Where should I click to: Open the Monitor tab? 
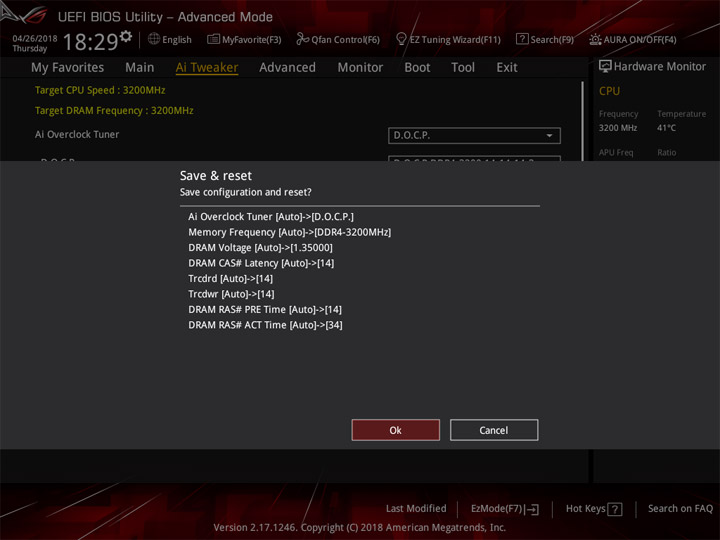tap(360, 68)
